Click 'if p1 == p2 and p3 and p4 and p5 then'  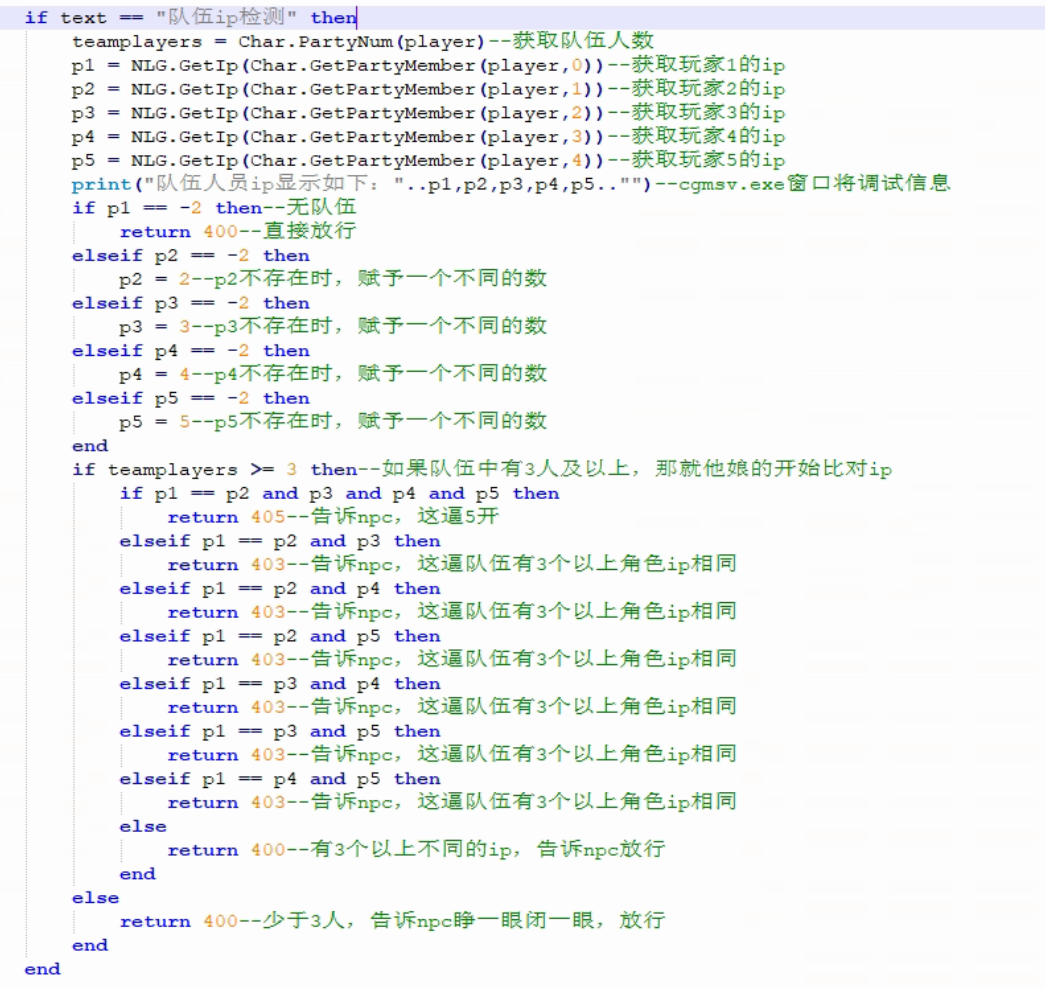pos(339,494)
